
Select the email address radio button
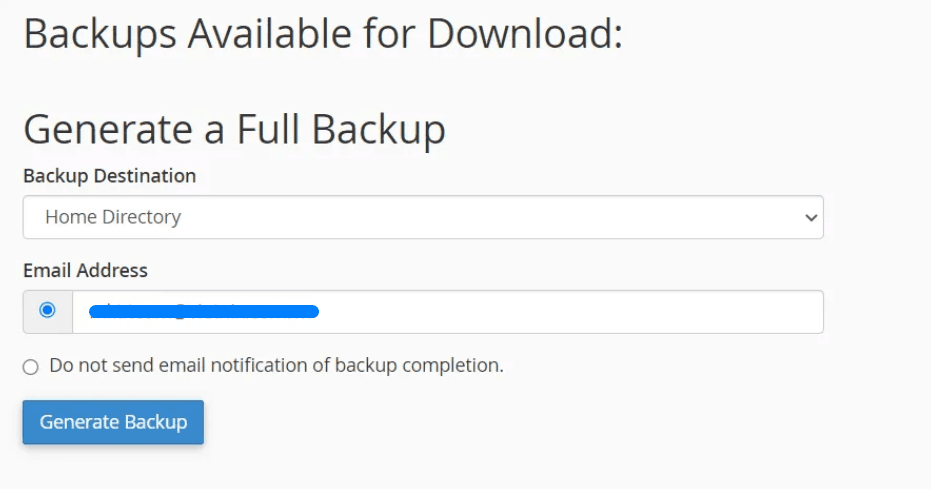pyautogui.click(x=47, y=311)
